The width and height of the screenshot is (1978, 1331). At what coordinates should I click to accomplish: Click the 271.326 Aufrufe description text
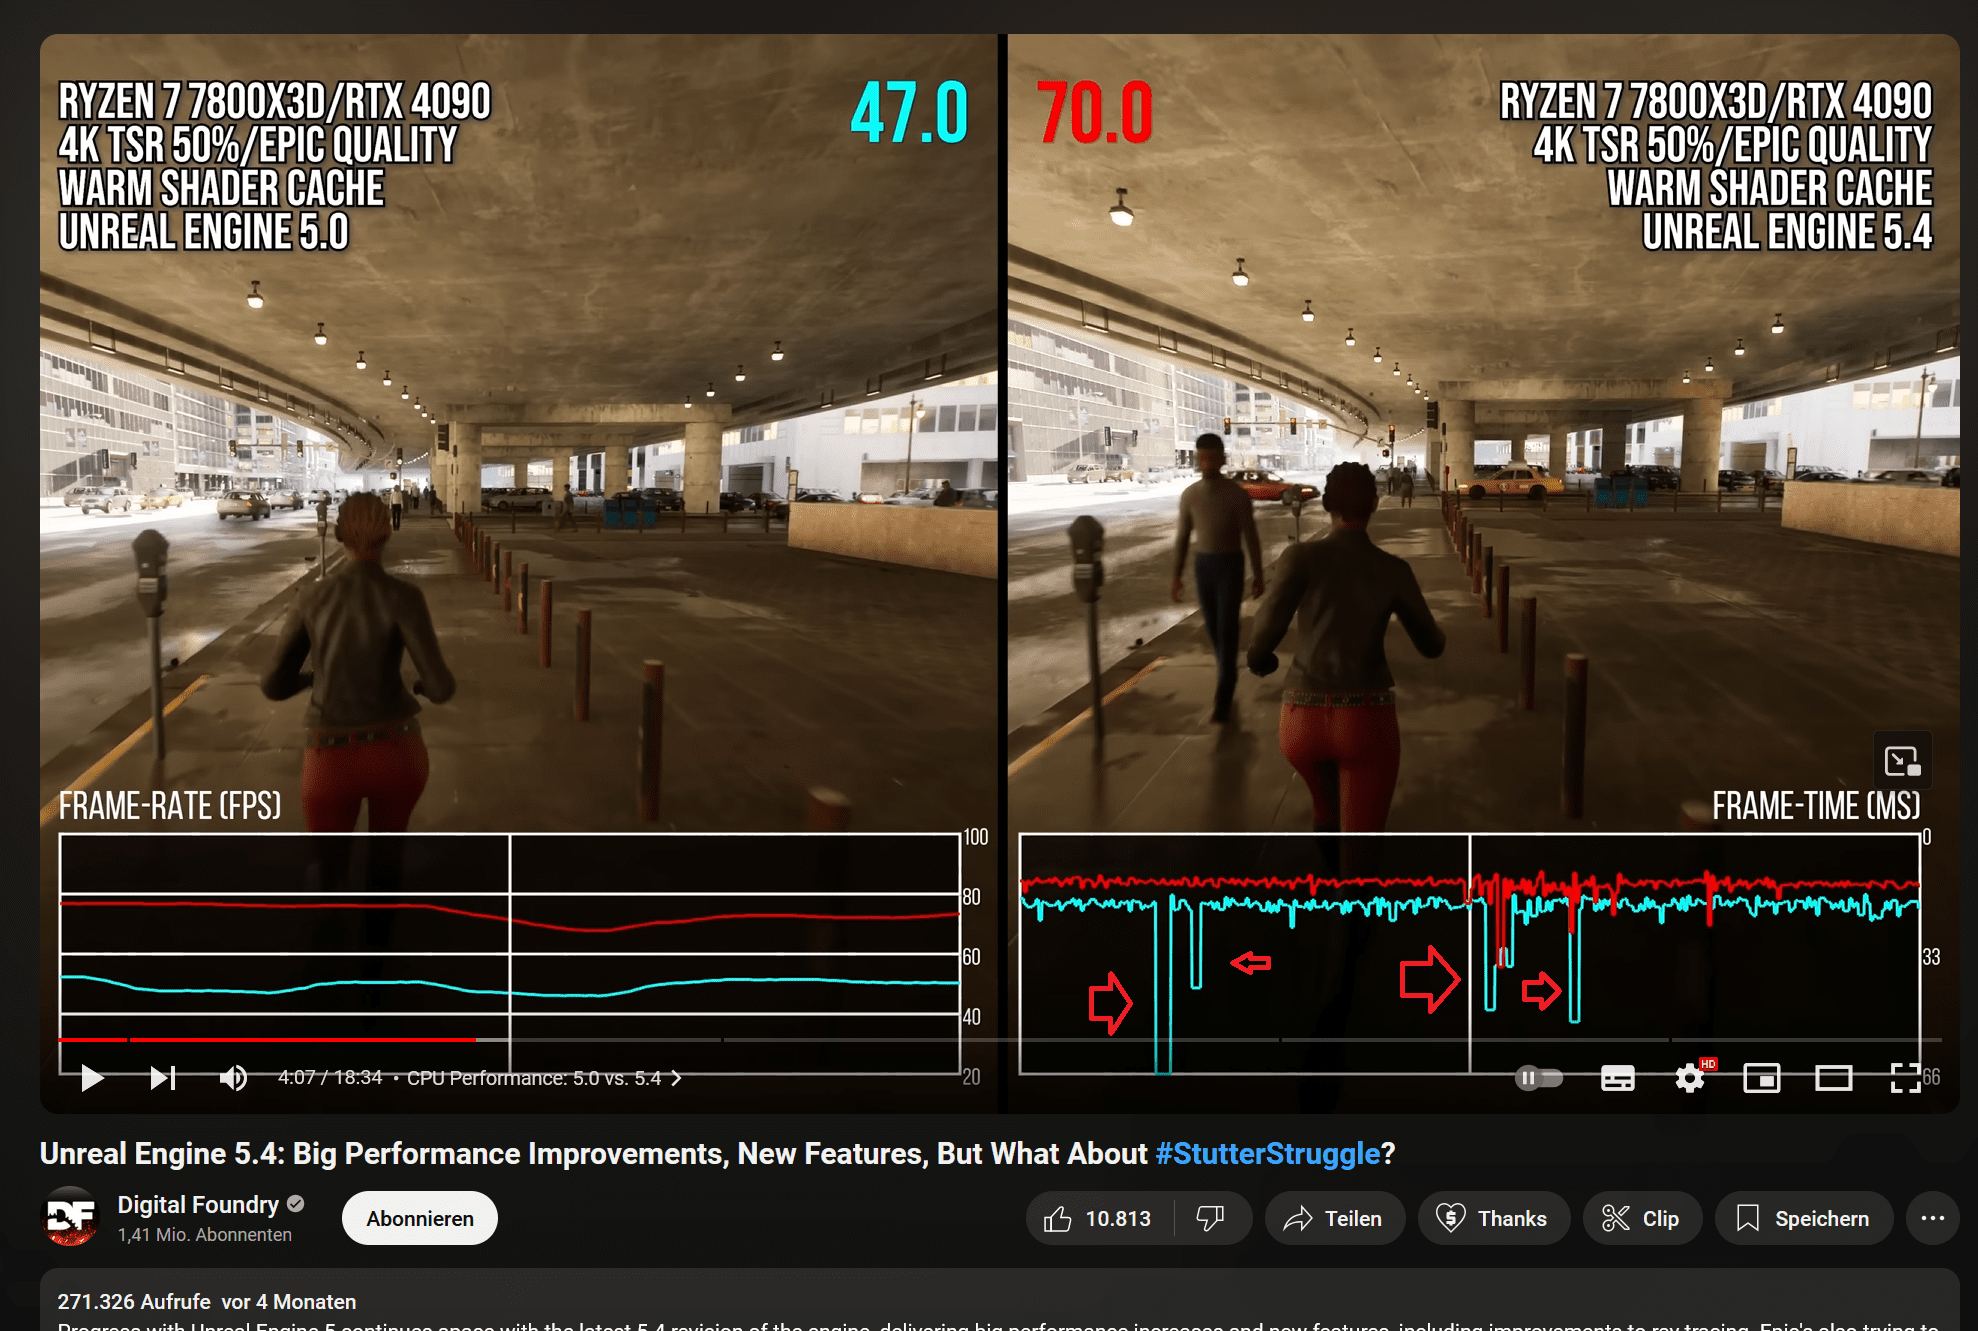click(134, 1302)
